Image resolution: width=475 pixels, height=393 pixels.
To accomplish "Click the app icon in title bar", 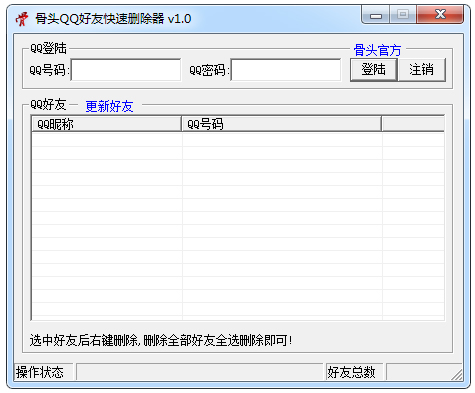I will [22, 19].
